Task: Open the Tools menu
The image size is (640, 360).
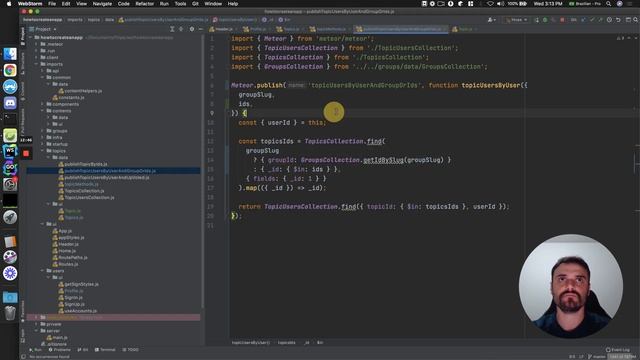Action: click(x=180, y=4)
